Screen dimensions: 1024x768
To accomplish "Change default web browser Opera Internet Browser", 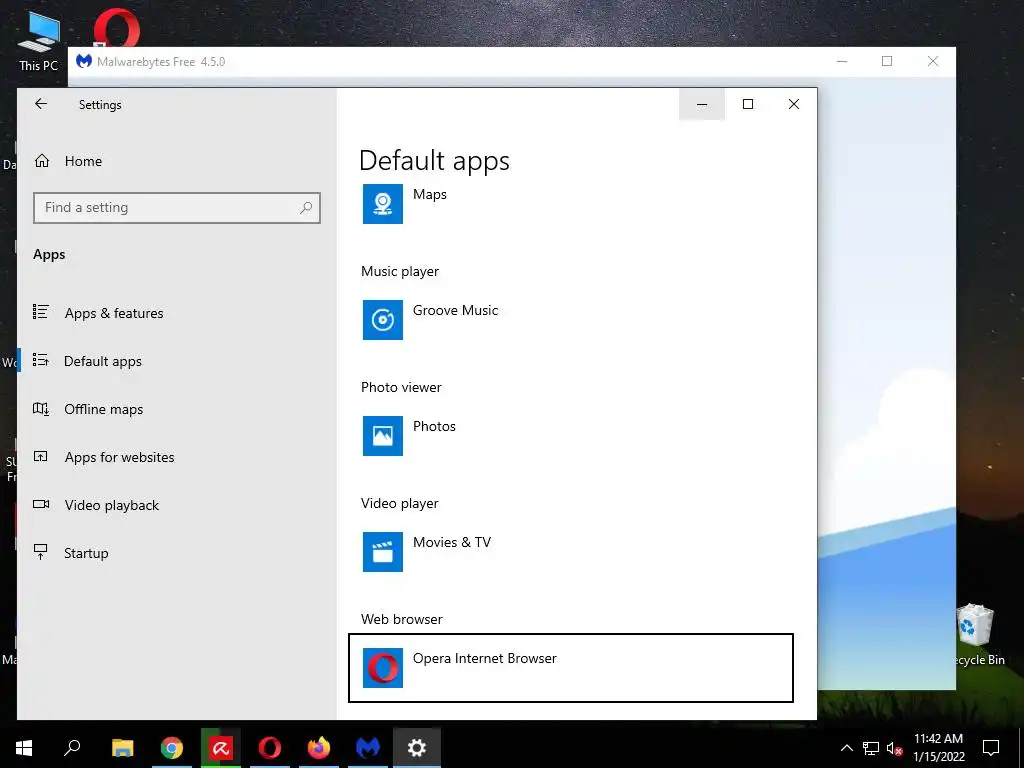I will pos(571,668).
